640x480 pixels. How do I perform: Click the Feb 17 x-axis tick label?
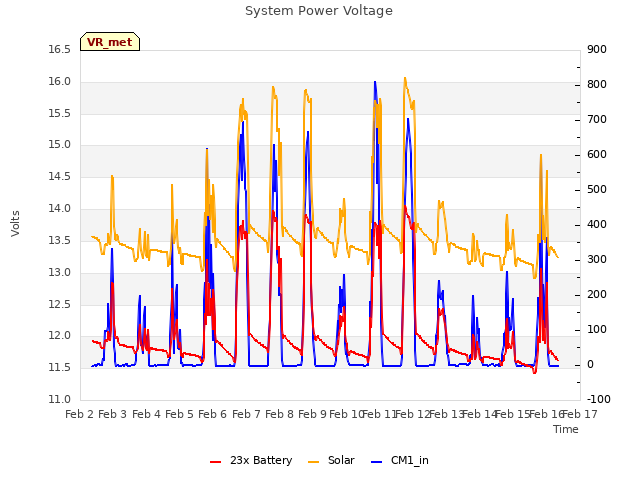coord(580,414)
